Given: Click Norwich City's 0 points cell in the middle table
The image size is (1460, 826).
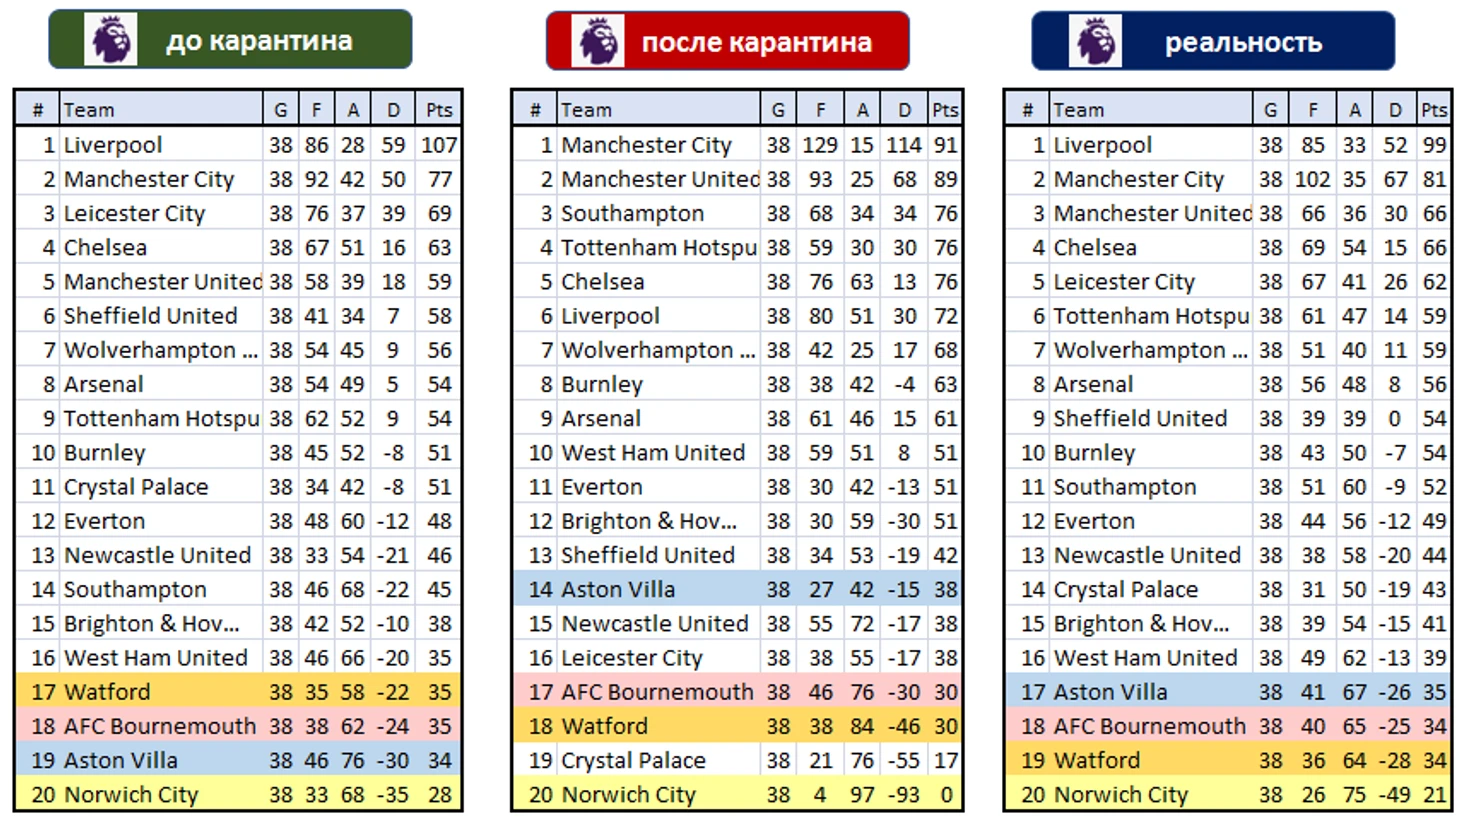Looking at the screenshot, I should click(x=946, y=795).
